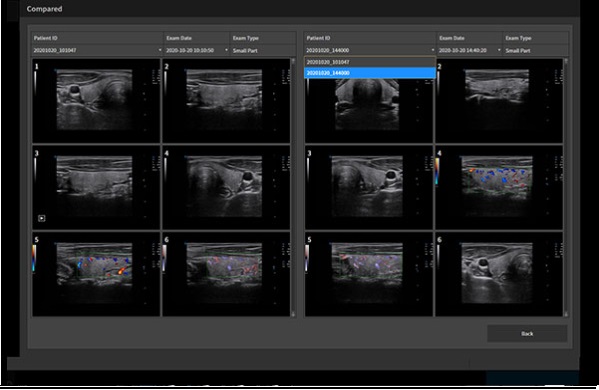Click left Exam Type field Small Part
This screenshot has height=390, width=599.
(x=263, y=50)
